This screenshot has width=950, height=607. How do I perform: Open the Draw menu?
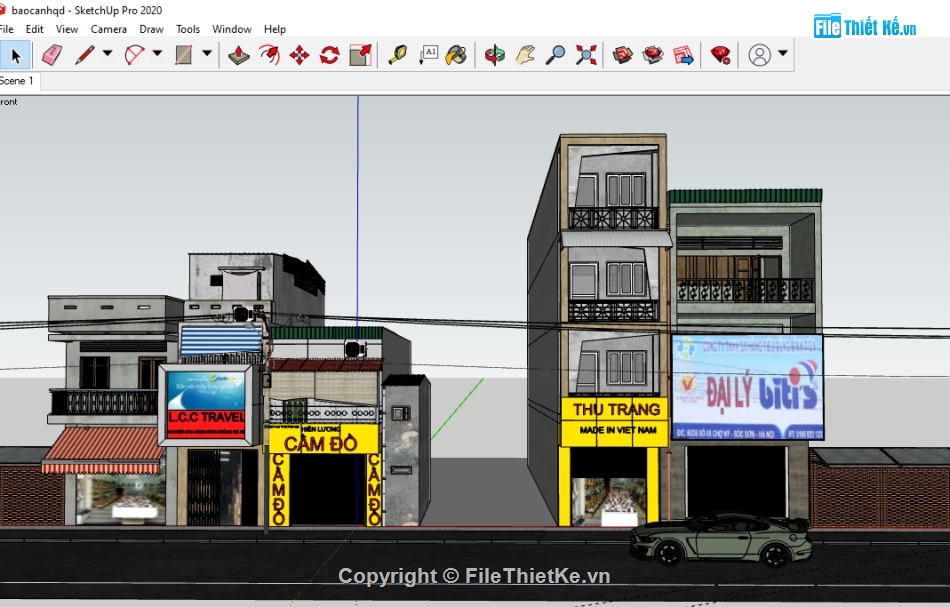(x=151, y=29)
